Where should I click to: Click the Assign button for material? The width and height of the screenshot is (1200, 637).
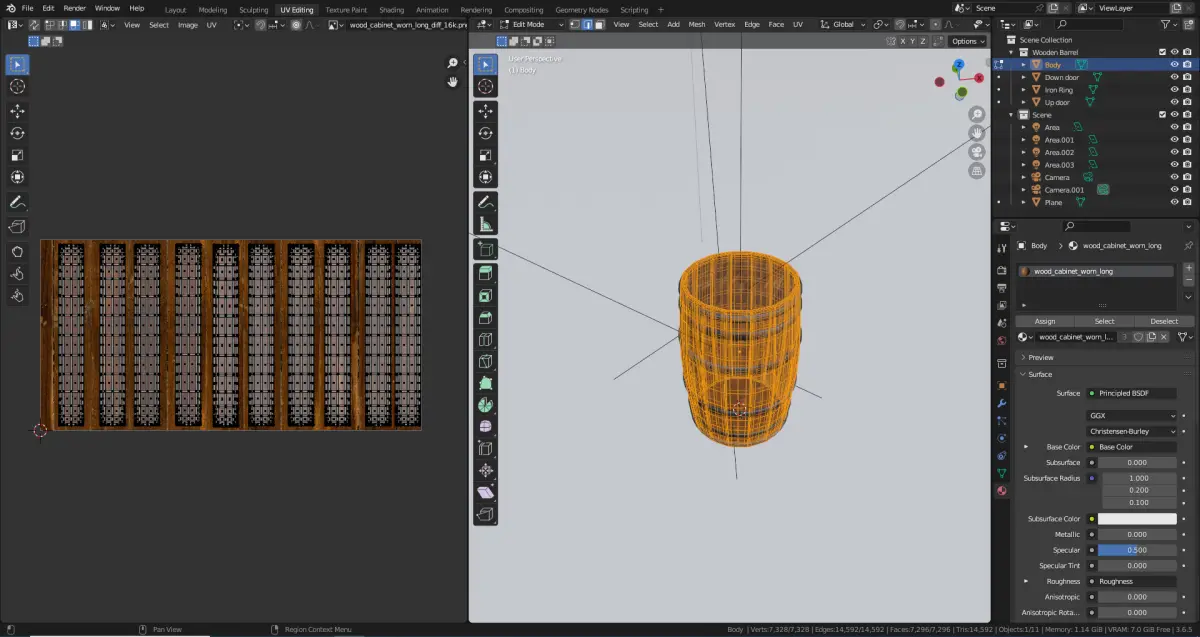click(1044, 321)
